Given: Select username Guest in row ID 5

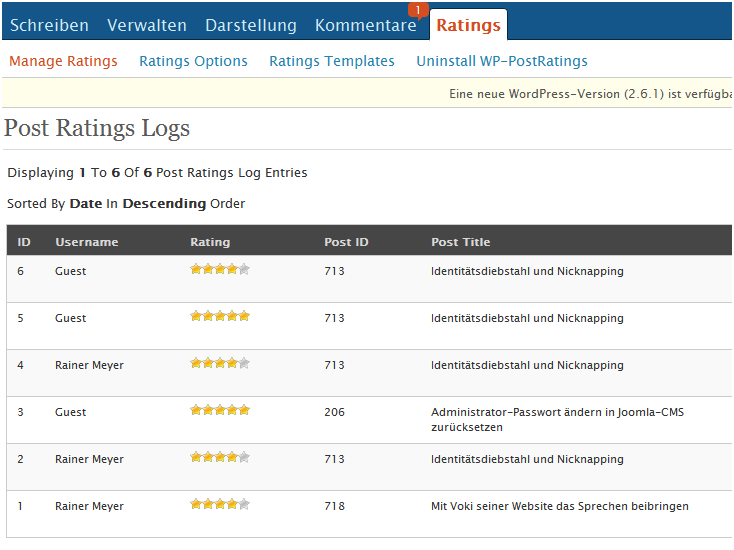Looking at the screenshot, I should pos(71,318).
